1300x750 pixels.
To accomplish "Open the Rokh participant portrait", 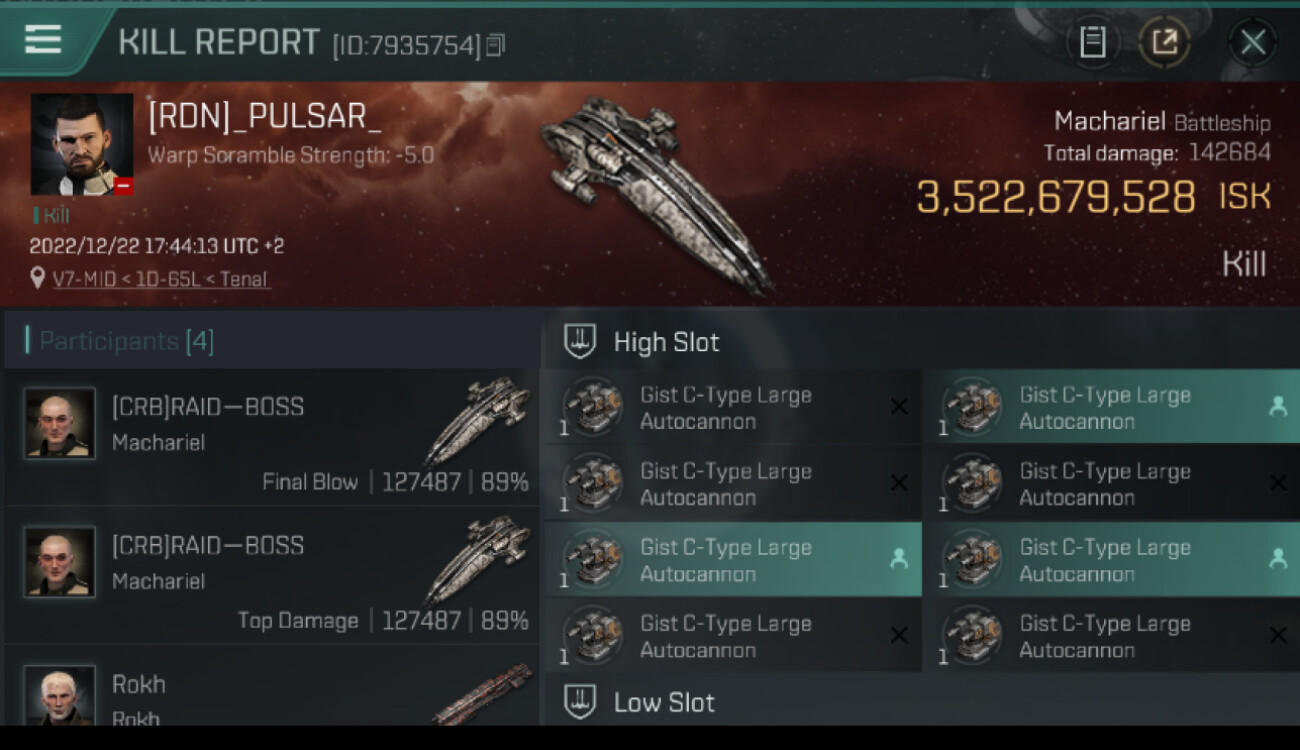I will tap(60, 695).
